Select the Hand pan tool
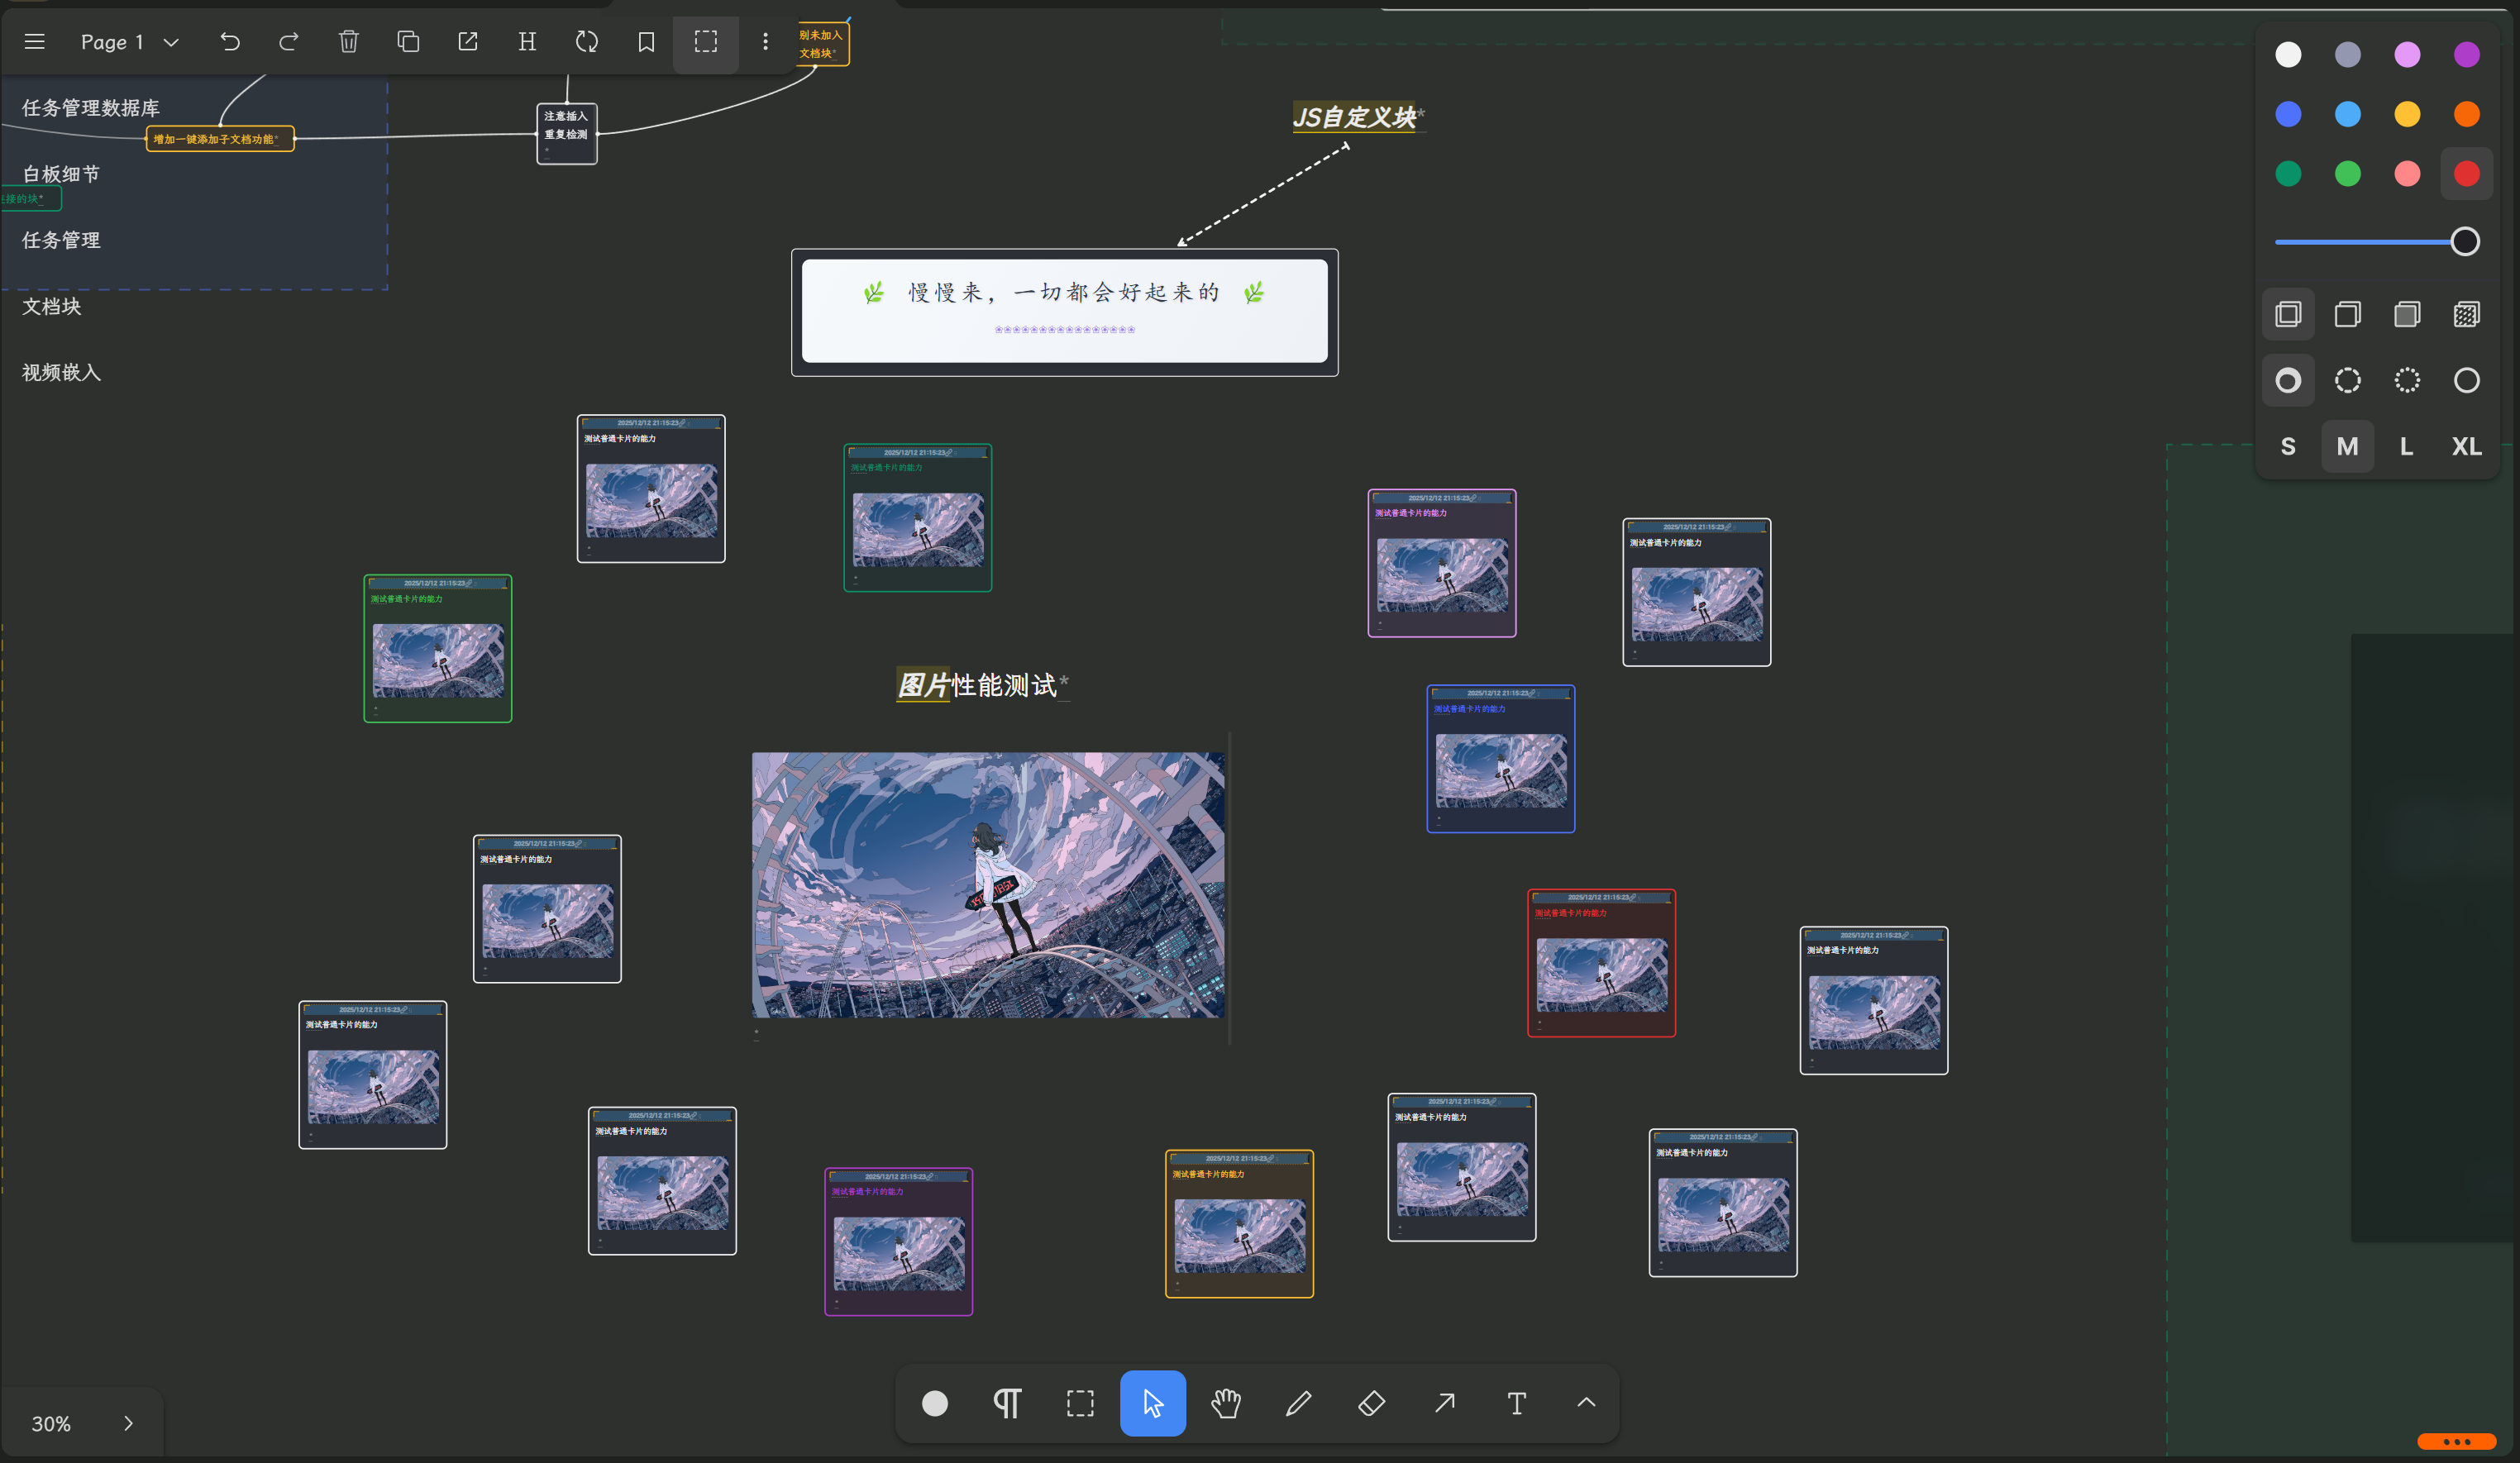This screenshot has height=1463, width=2520. (1226, 1403)
